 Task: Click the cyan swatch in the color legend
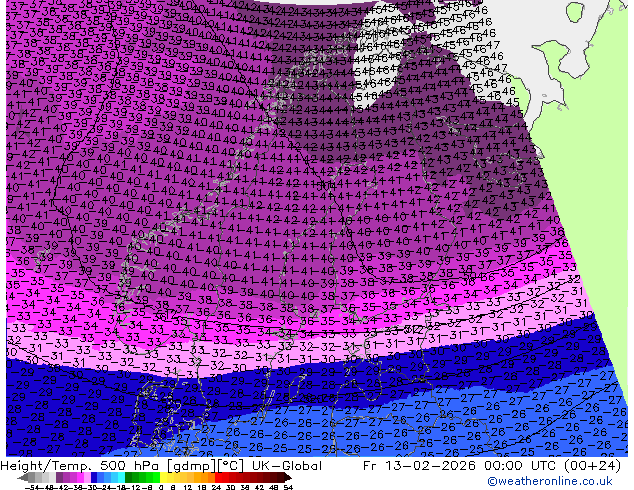122,477
